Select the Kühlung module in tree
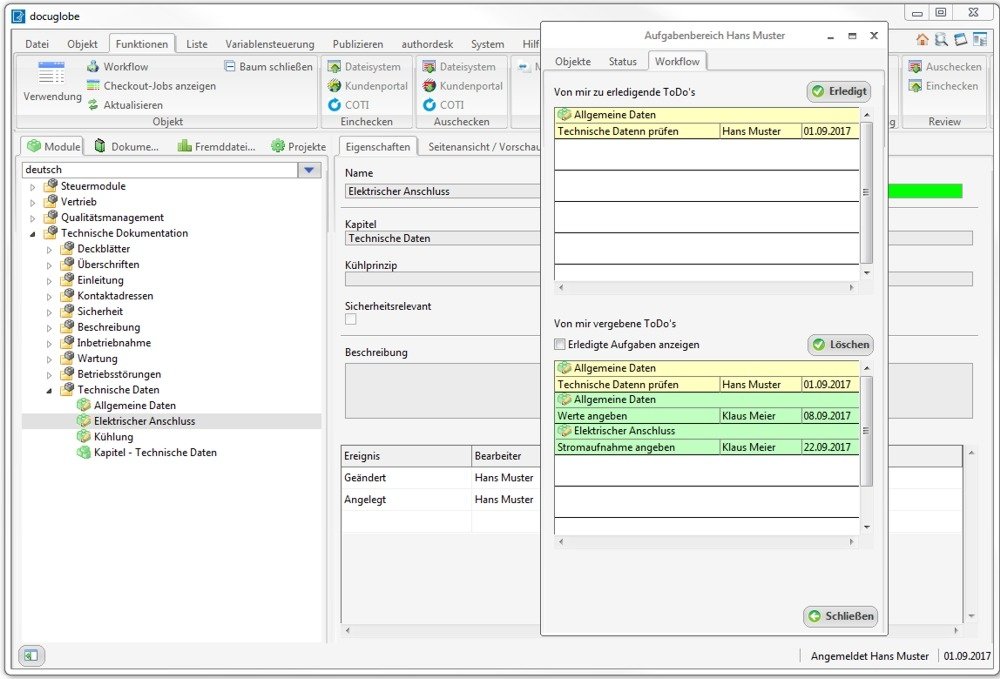Viewport: 1000px width, 679px height. coord(113,437)
